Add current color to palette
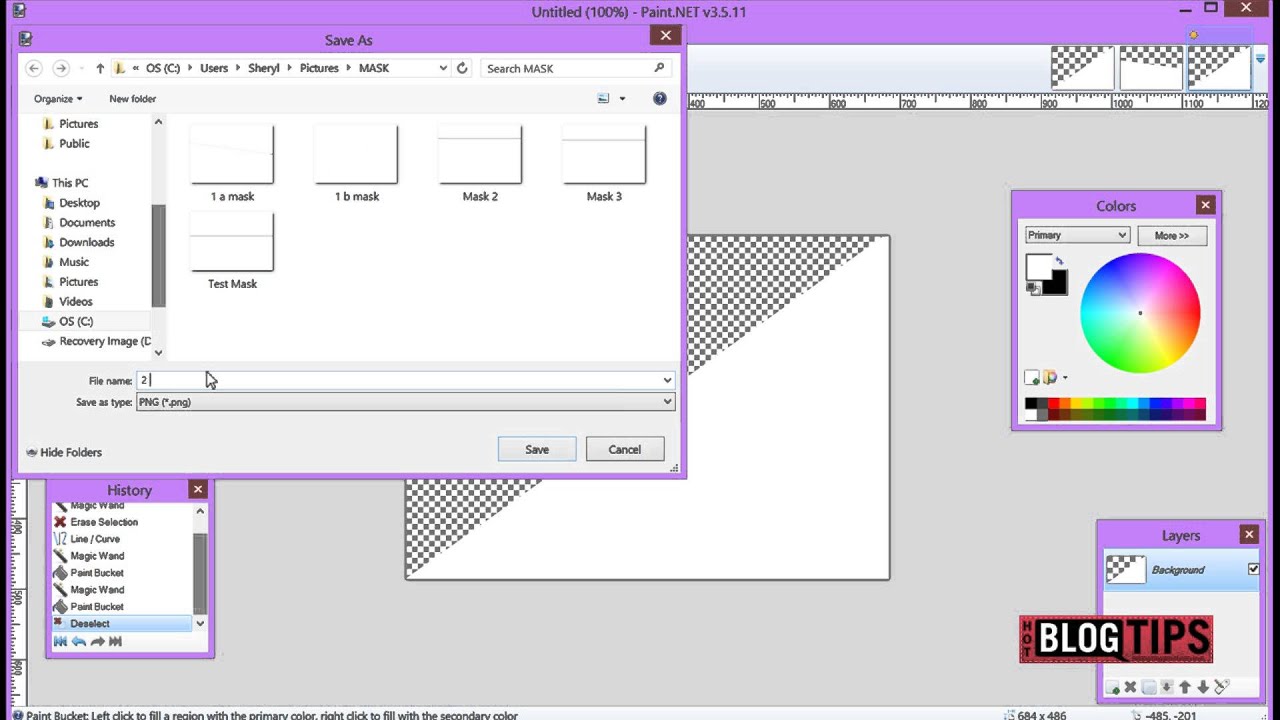 coord(1032,378)
